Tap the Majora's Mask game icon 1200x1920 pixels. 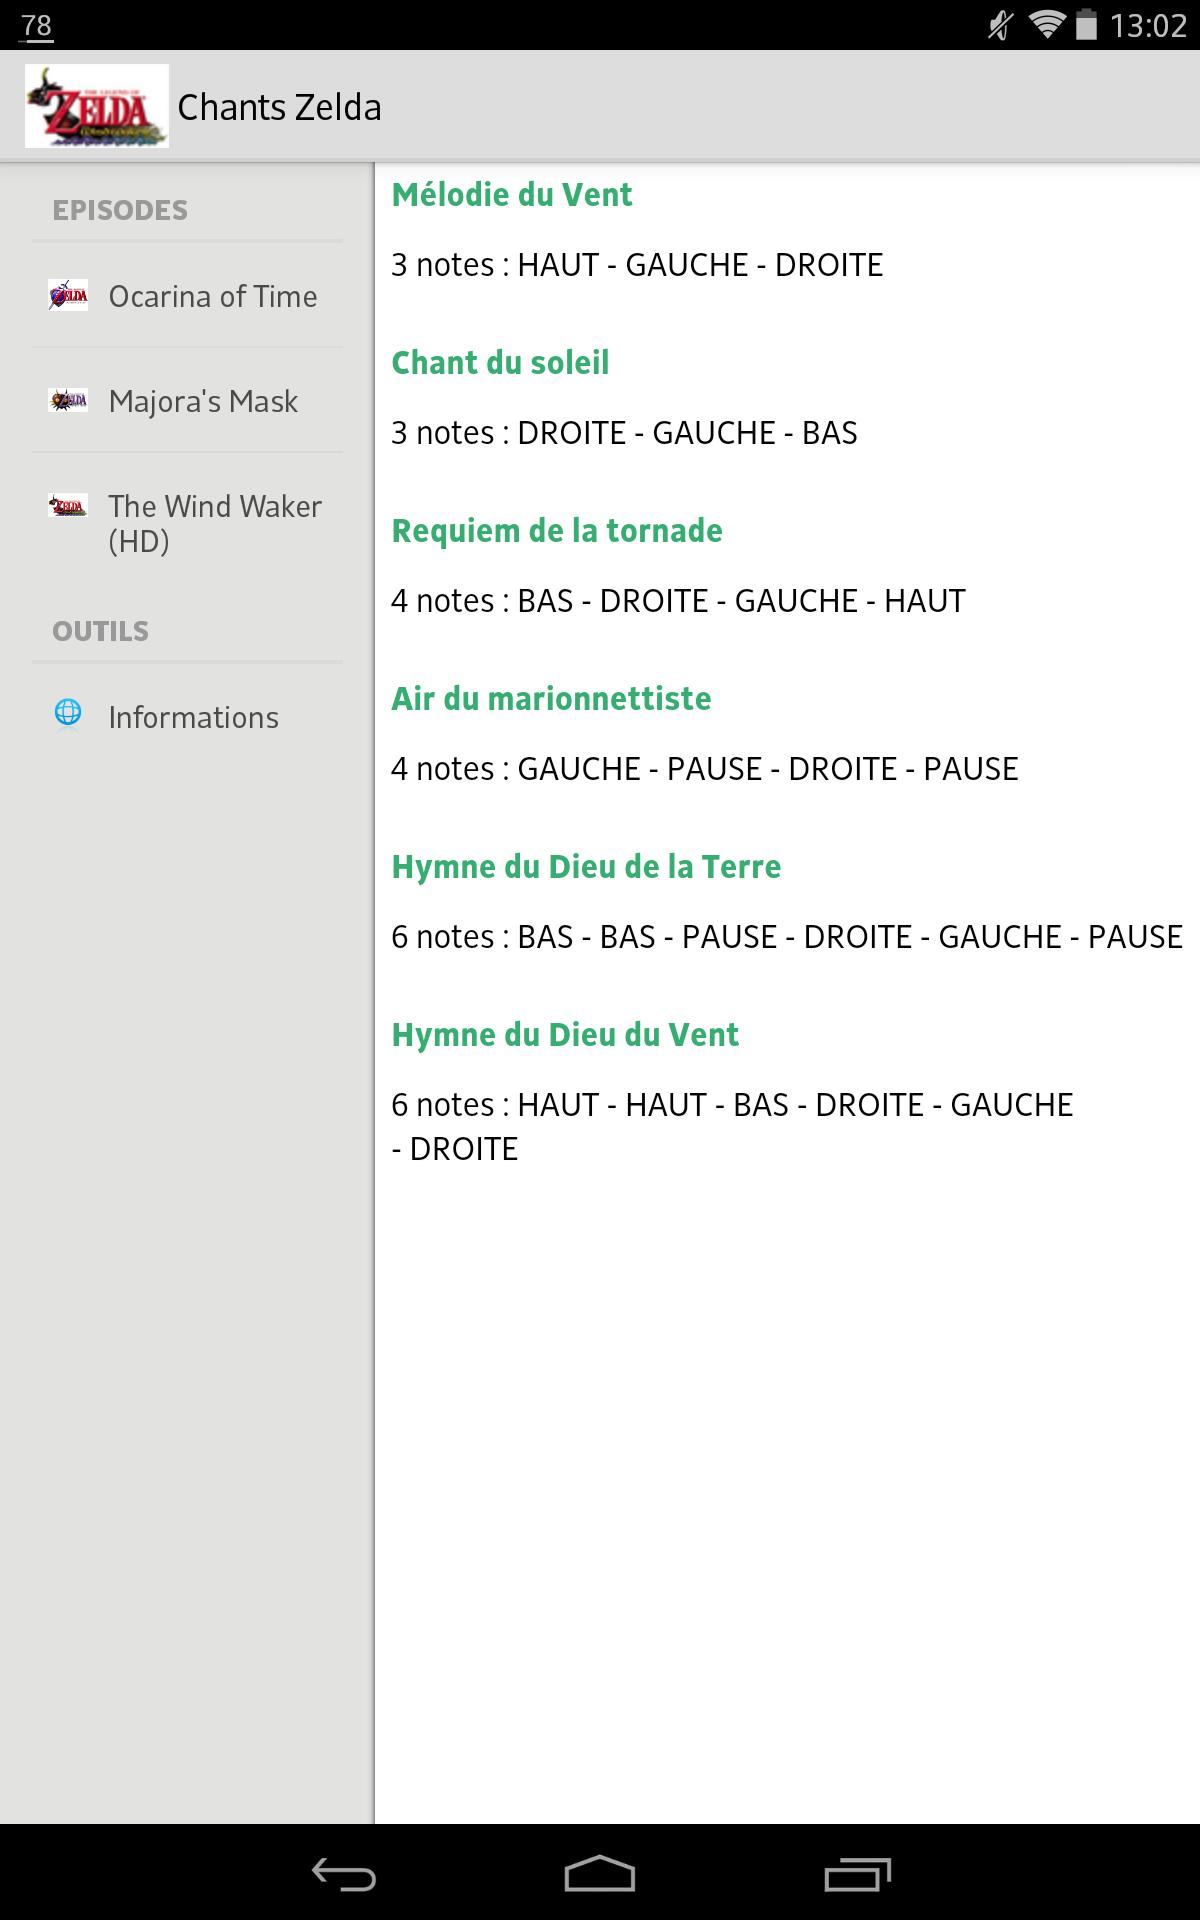point(68,401)
